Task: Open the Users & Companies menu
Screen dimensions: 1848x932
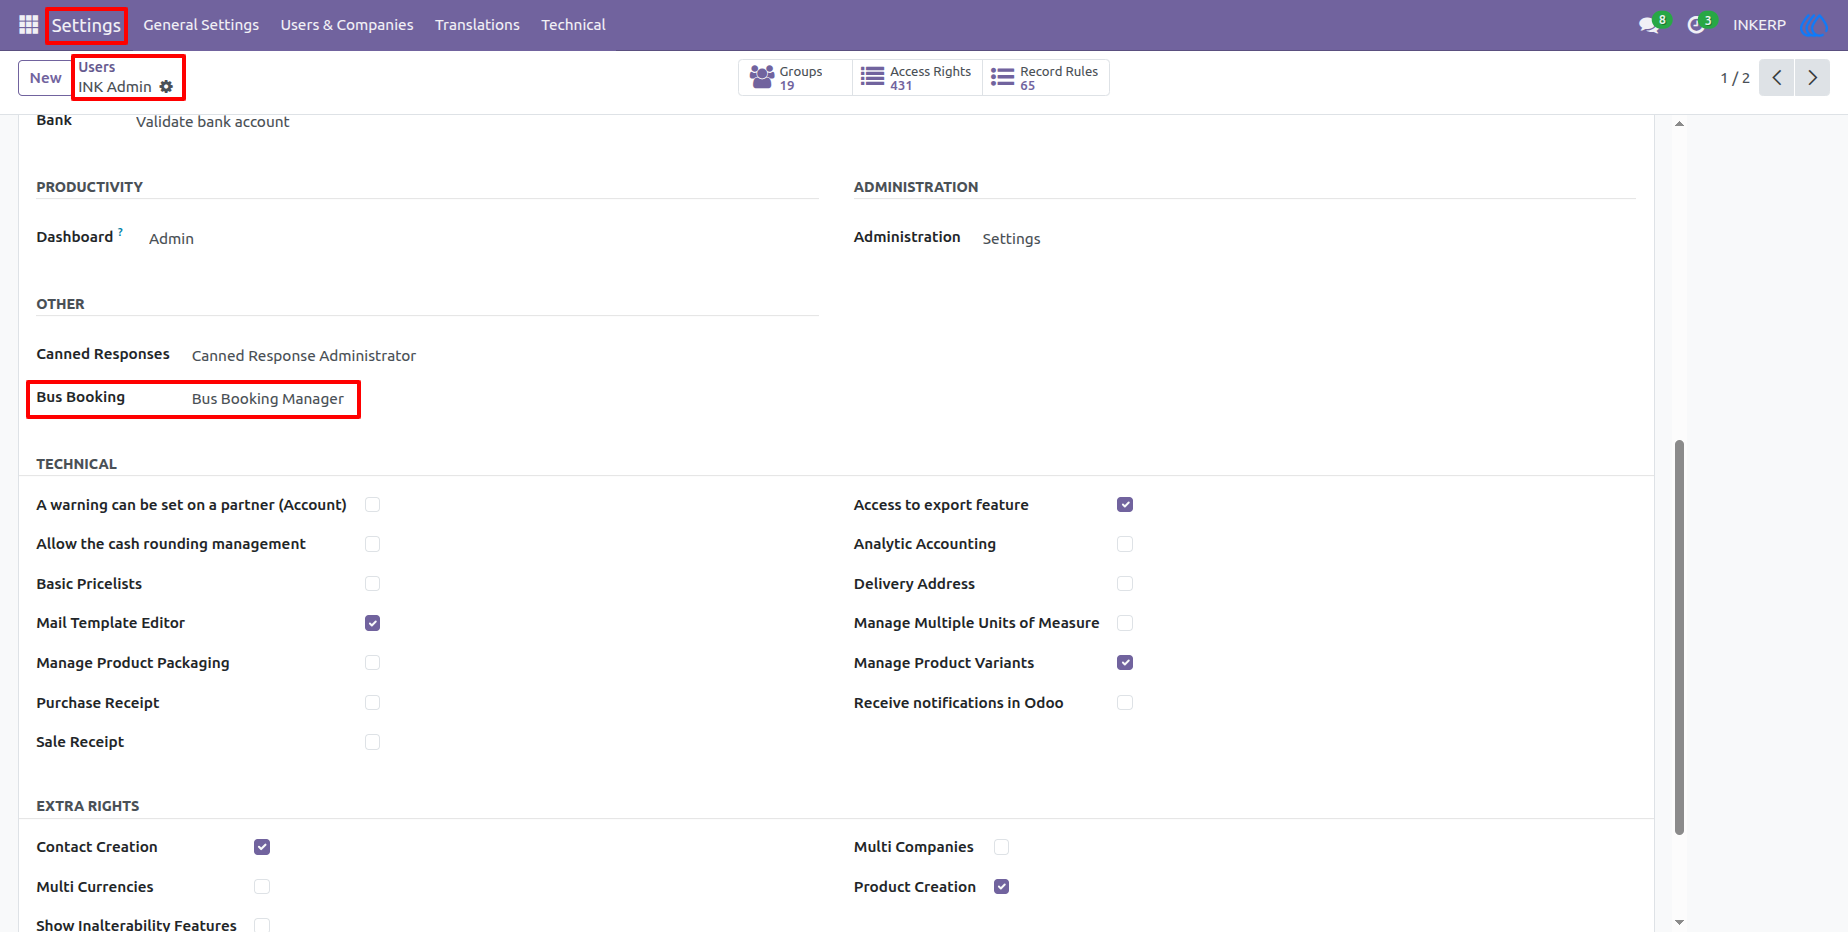Action: [x=347, y=25]
